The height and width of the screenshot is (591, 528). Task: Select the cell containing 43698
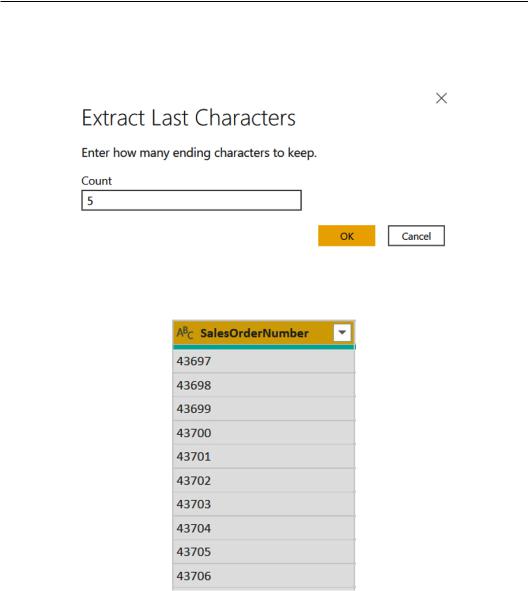coord(264,385)
